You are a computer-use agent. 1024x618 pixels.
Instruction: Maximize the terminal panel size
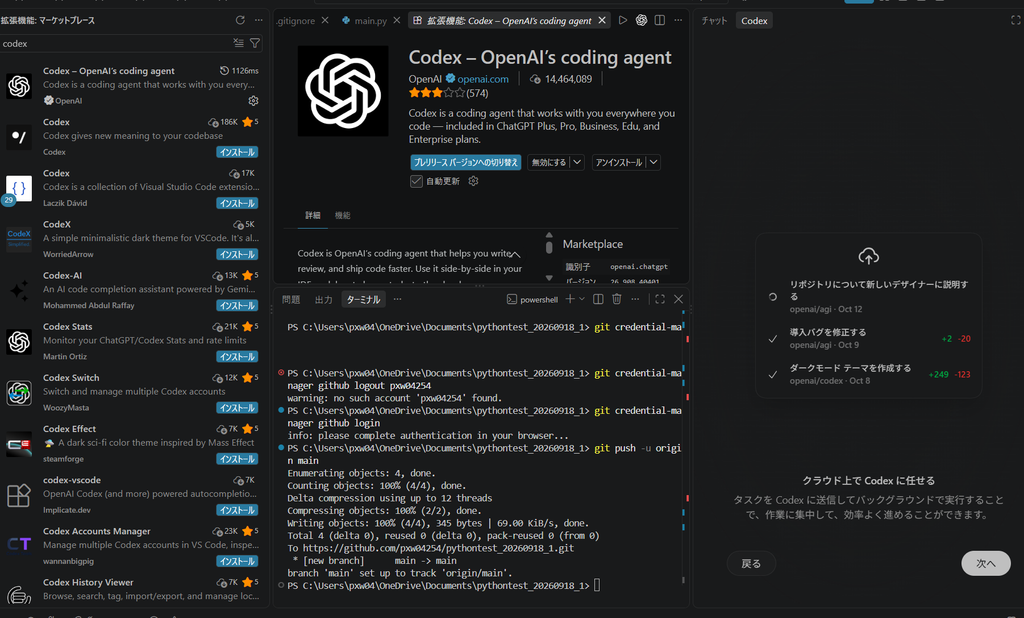(x=660, y=299)
